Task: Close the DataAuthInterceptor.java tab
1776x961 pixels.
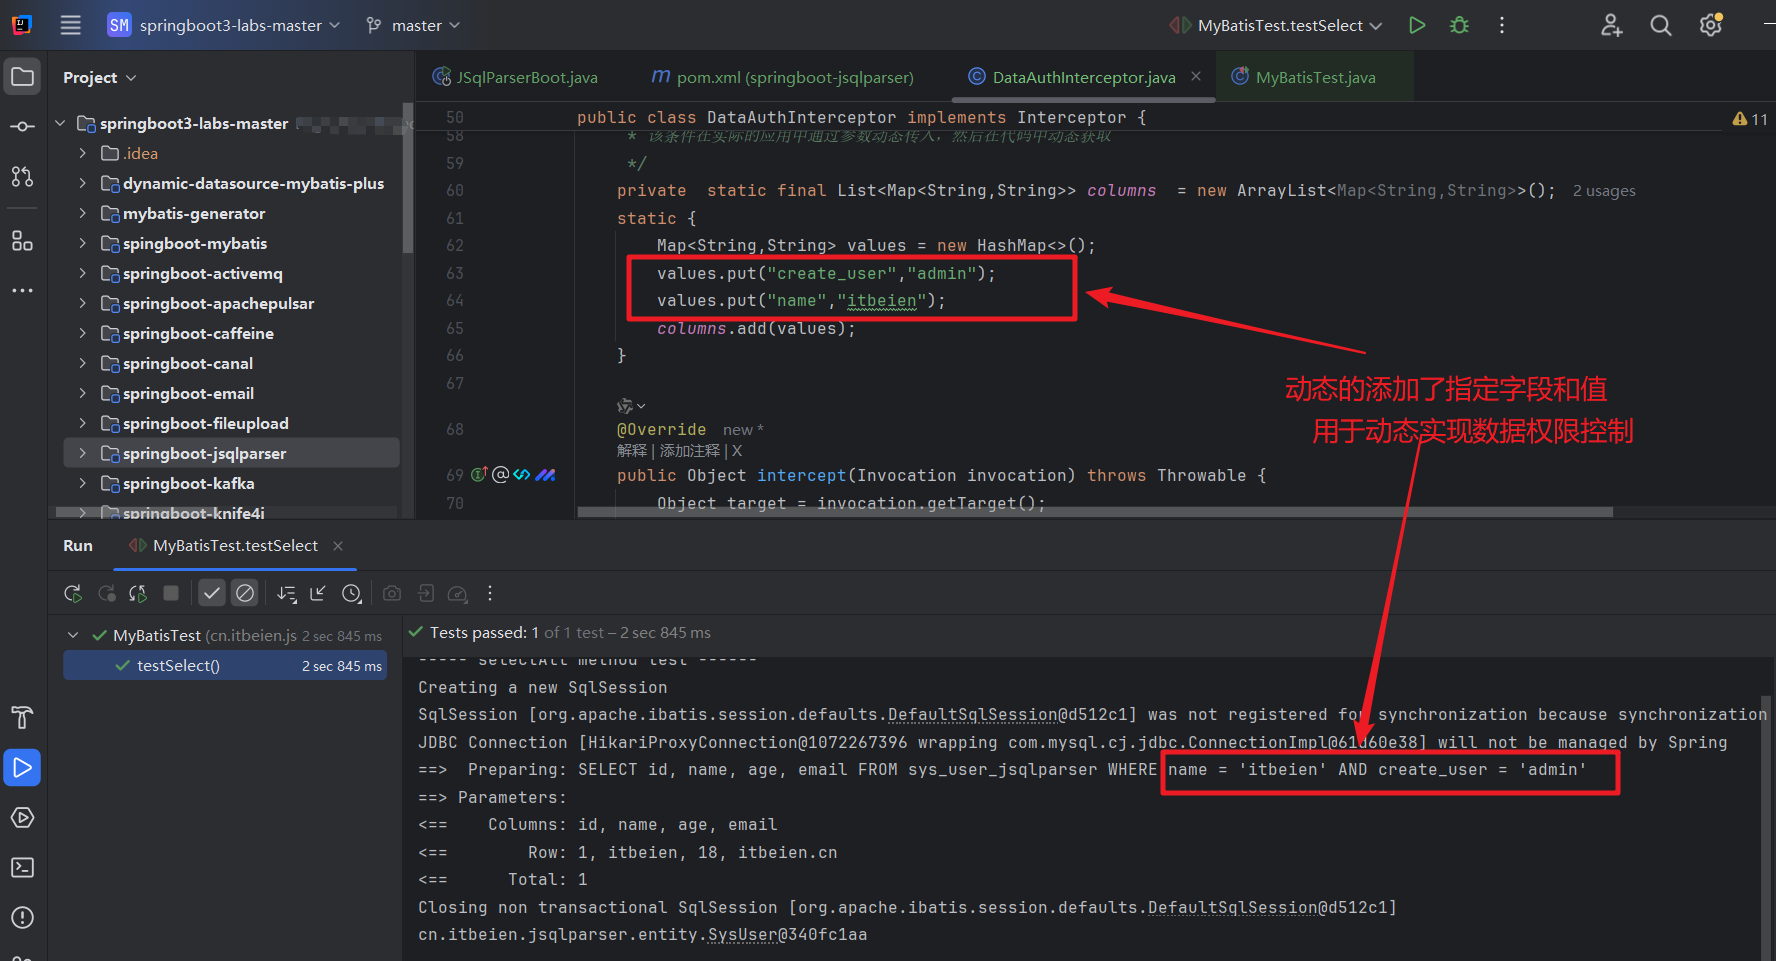Action: [x=1196, y=76]
